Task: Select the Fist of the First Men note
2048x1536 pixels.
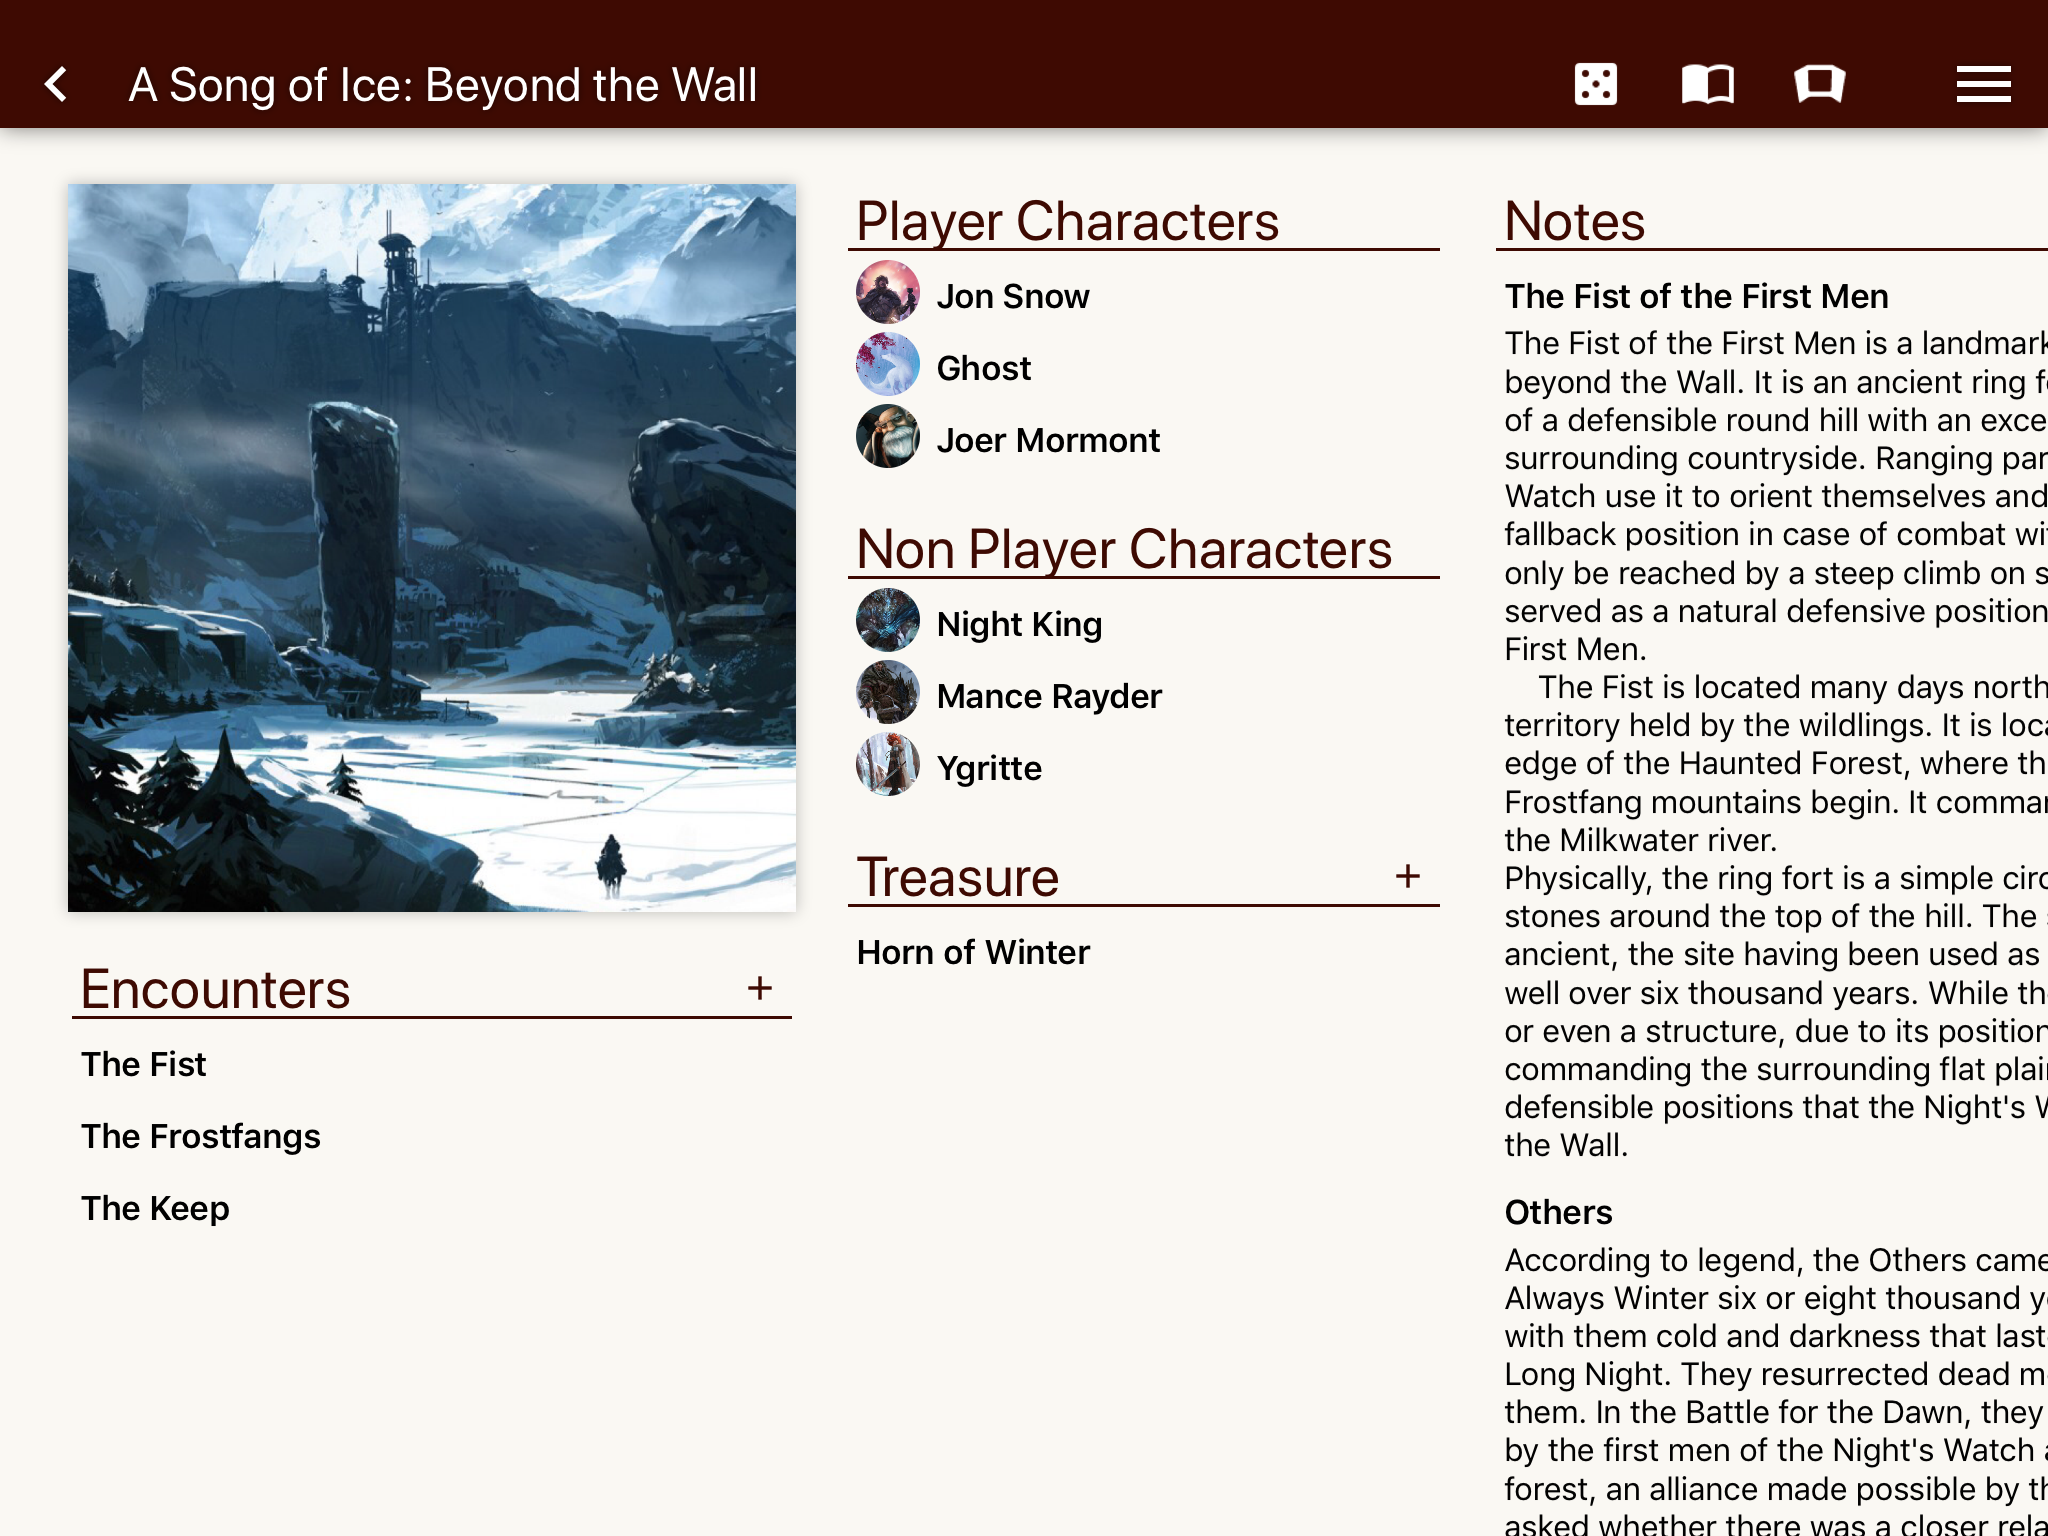Action: click(1696, 296)
